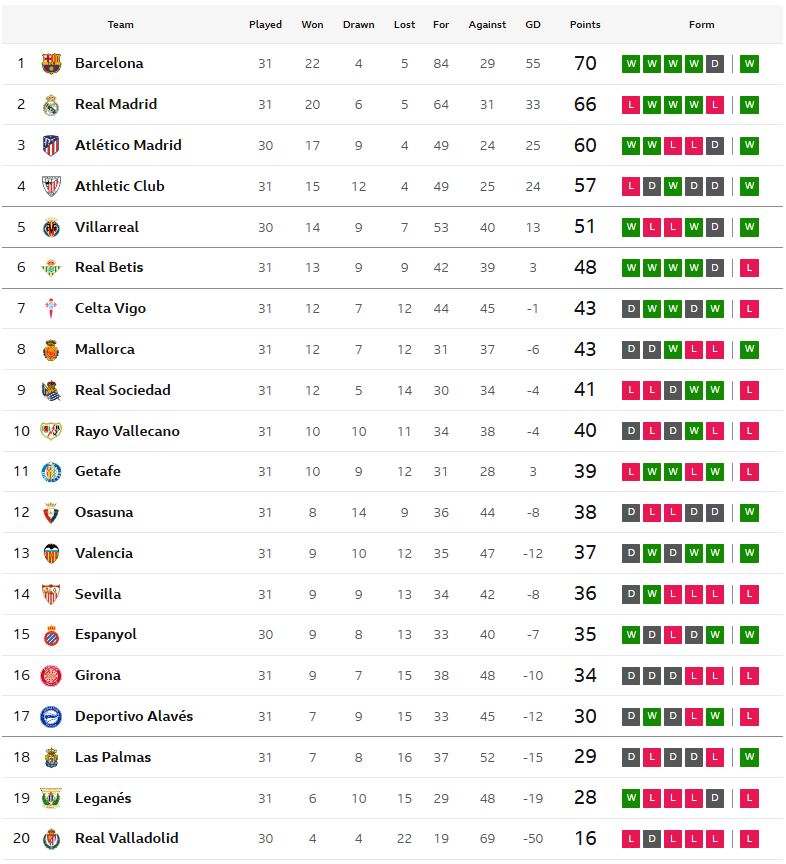Click the Real Sociedad crest icon
The width and height of the screenshot is (786, 864).
[x=51, y=390]
